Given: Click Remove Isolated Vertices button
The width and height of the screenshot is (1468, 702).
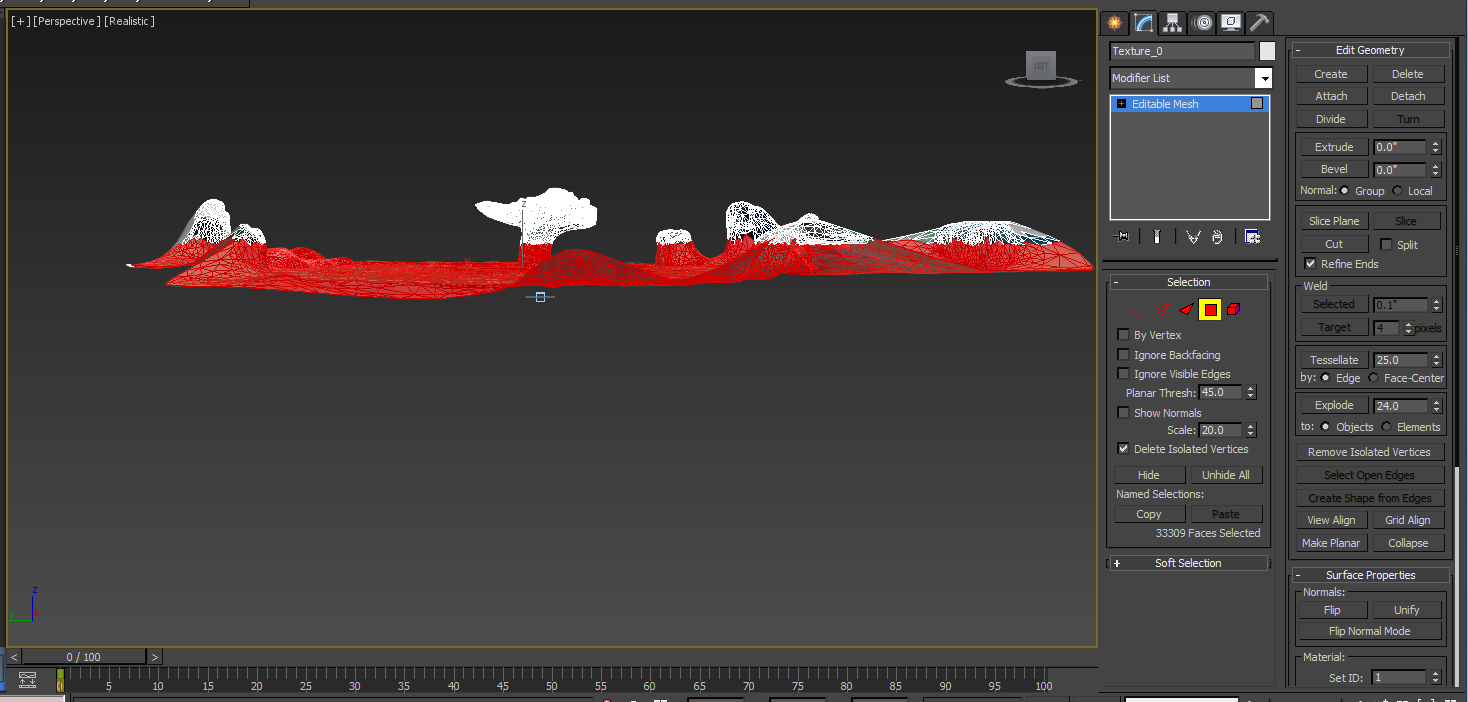Looking at the screenshot, I should click(x=1369, y=452).
